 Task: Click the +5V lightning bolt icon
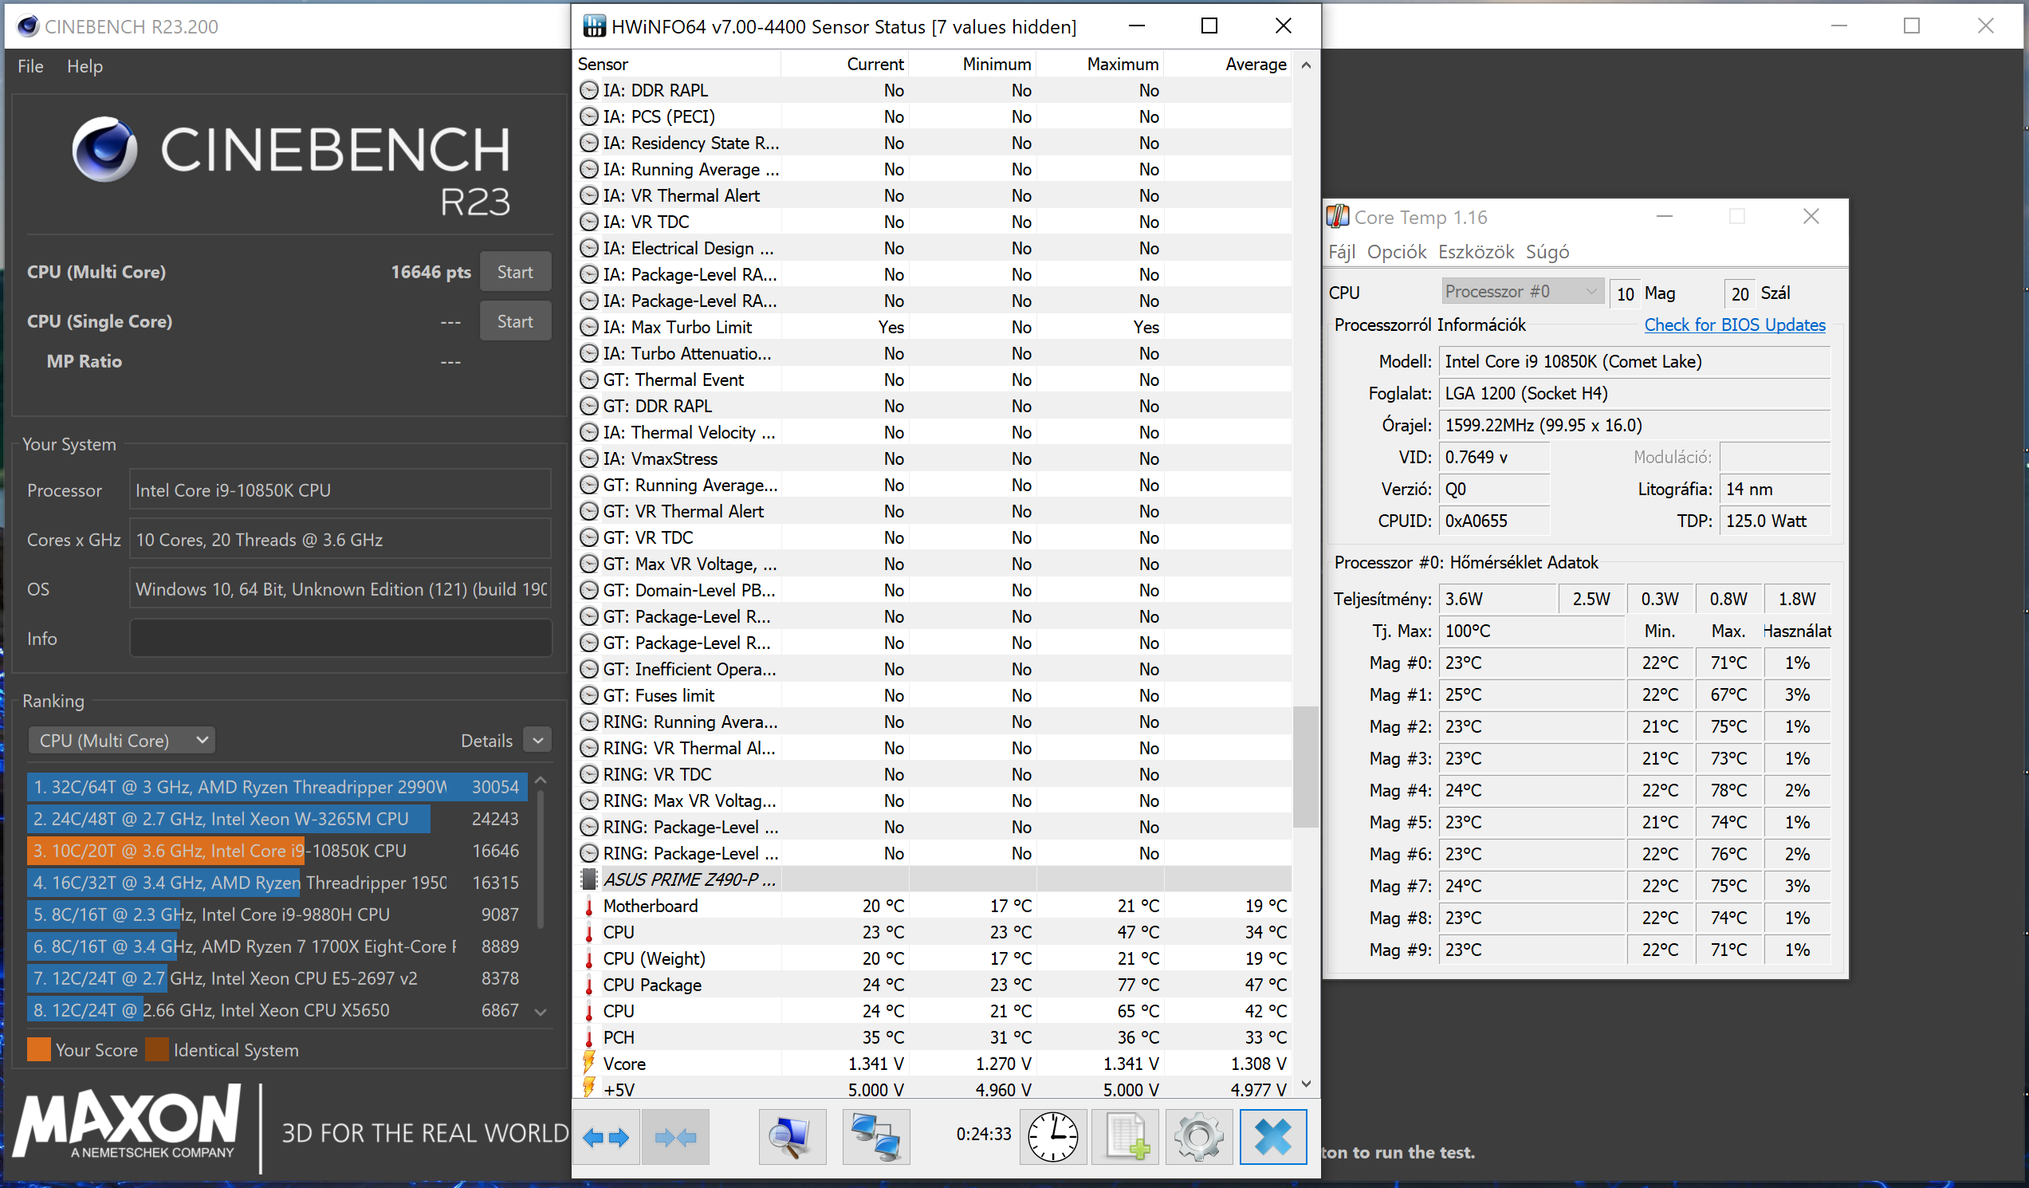pyautogui.click(x=589, y=1089)
